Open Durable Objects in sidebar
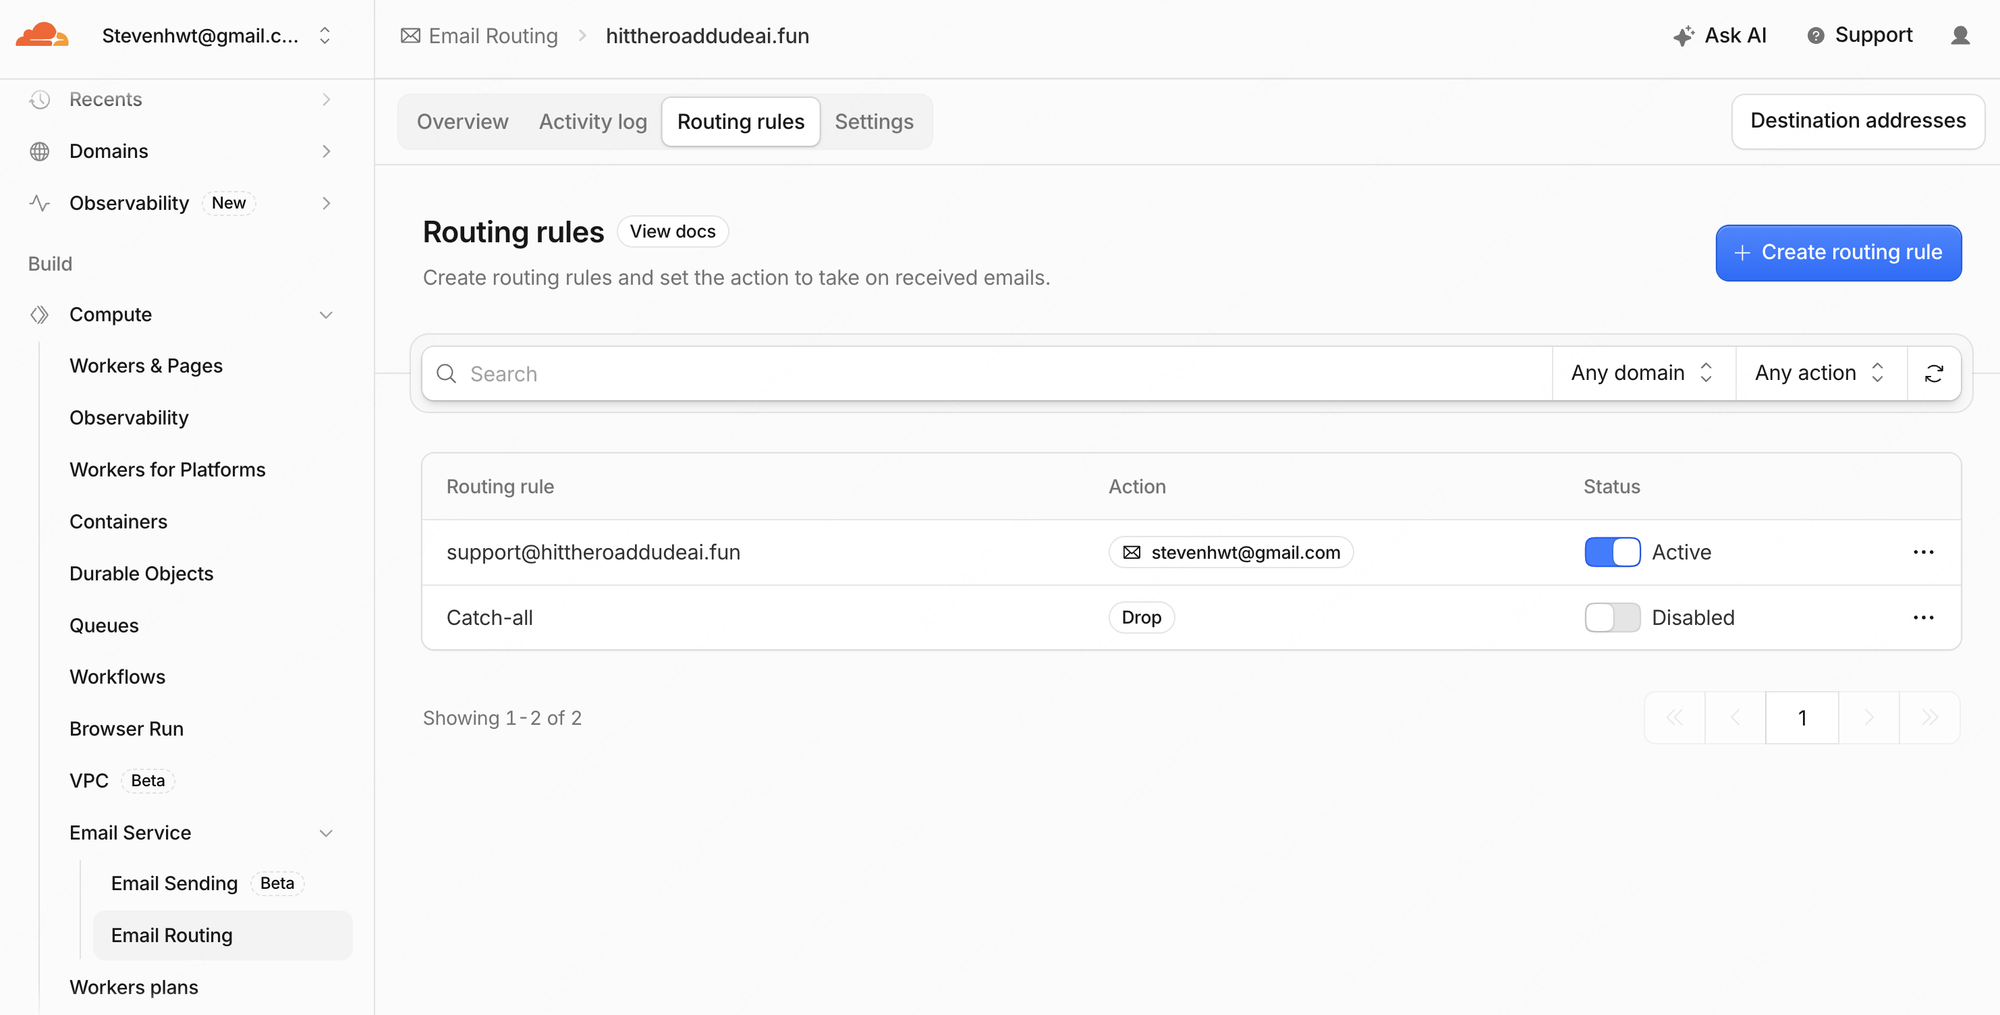 pyautogui.click(x=142, y=574)
